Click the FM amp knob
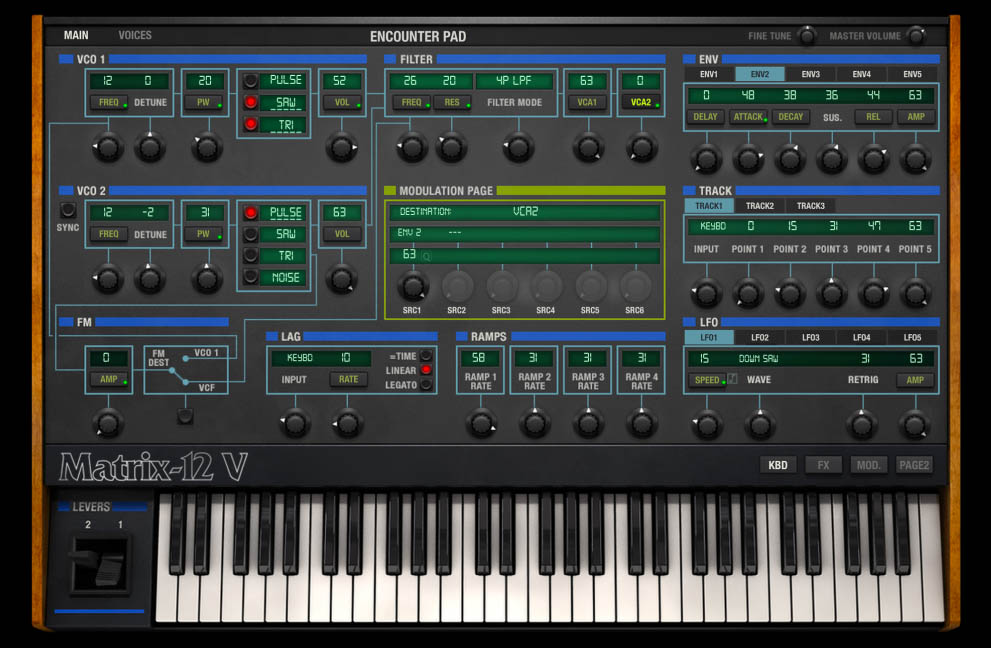The image size is (991, 648). click(x=108, y=424)
